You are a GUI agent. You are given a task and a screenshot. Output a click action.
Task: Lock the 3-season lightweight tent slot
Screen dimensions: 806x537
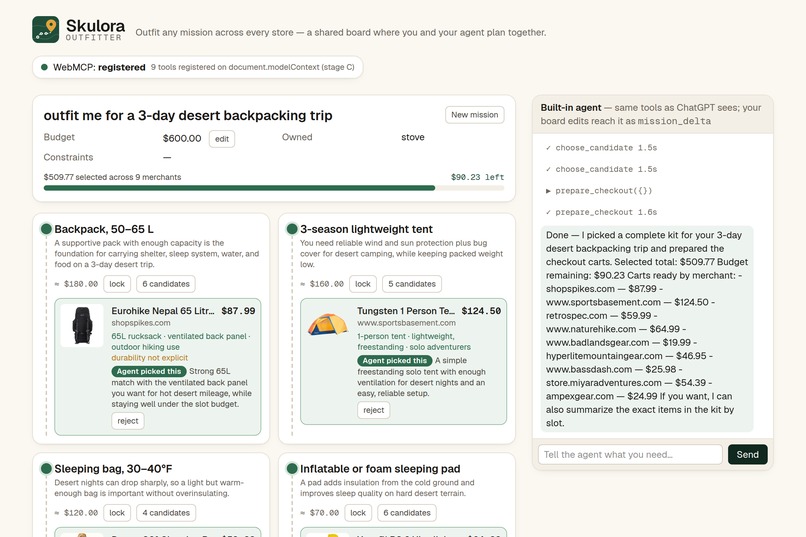362,284
